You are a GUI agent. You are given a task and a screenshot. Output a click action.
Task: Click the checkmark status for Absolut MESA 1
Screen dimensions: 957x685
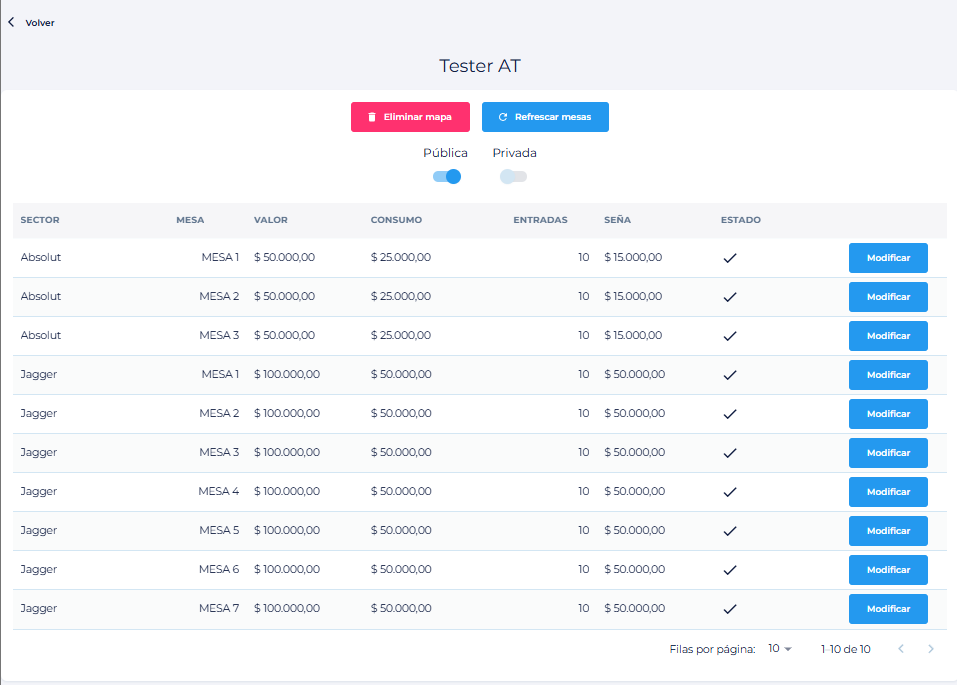point(730,258)
